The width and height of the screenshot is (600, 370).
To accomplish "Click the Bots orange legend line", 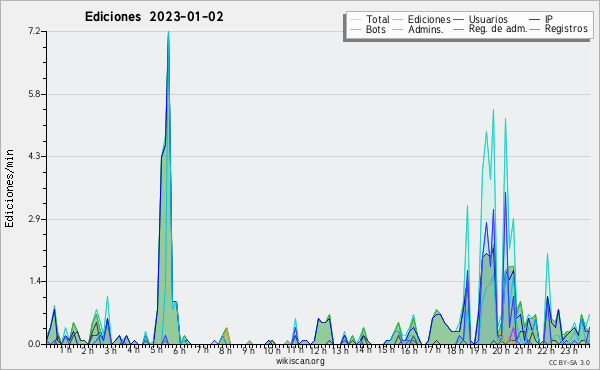I will [x=356, y=29].
